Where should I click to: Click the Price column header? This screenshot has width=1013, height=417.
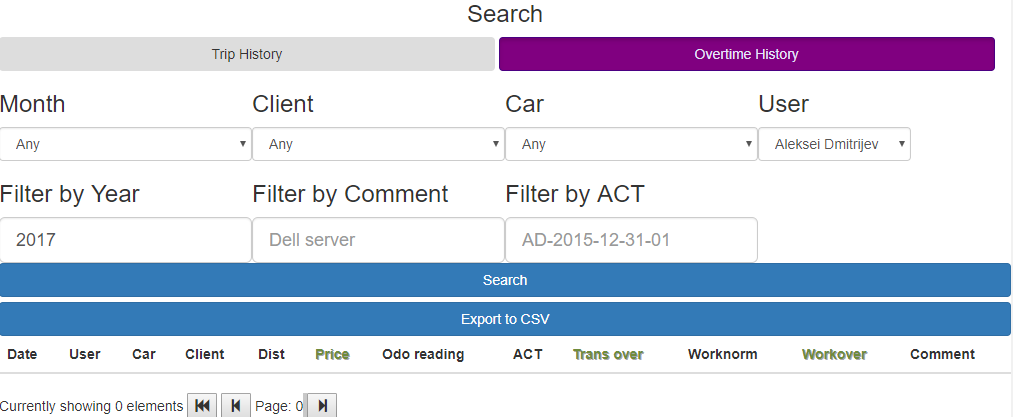(332, 354)
